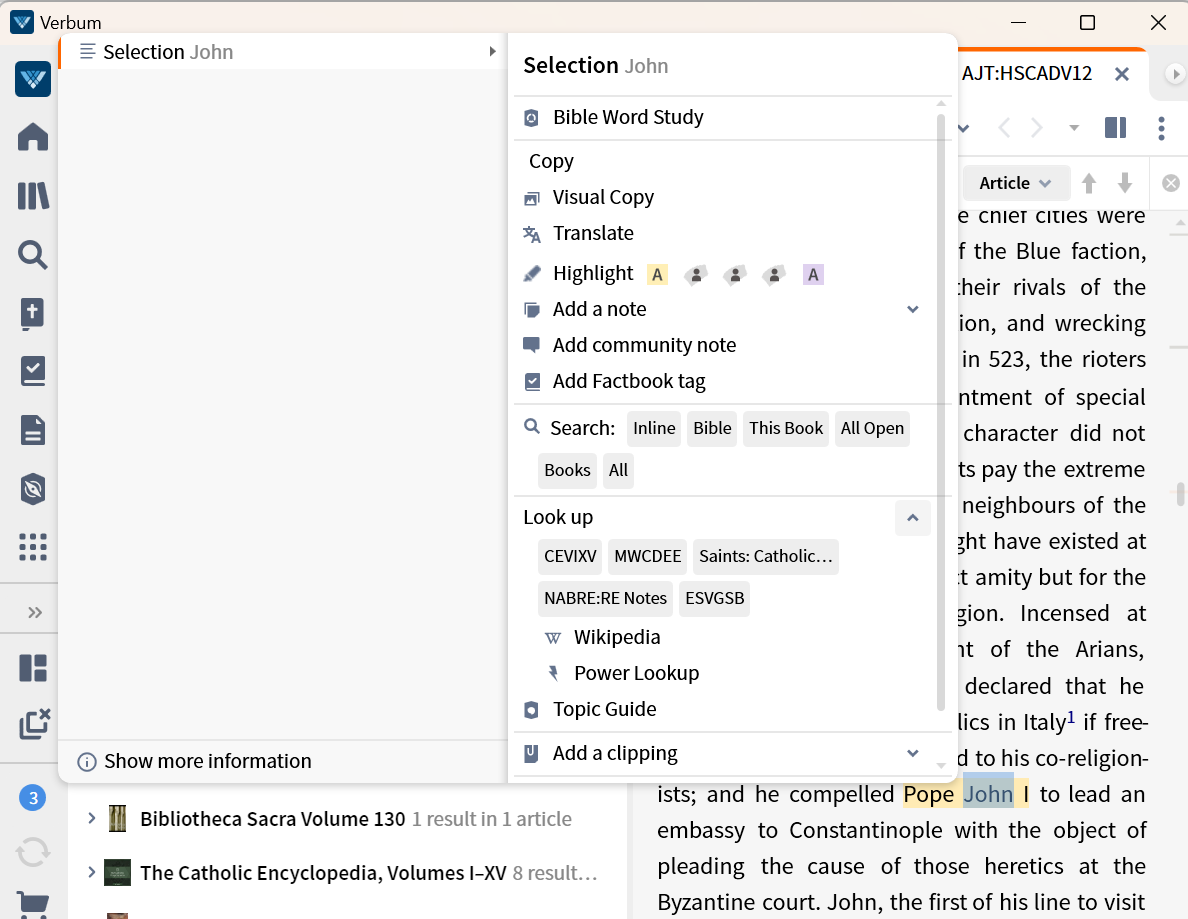Open the Article dropdown
This screenshot has height=919, width=1188.
pyautogui.click(x=1015, y=183)
